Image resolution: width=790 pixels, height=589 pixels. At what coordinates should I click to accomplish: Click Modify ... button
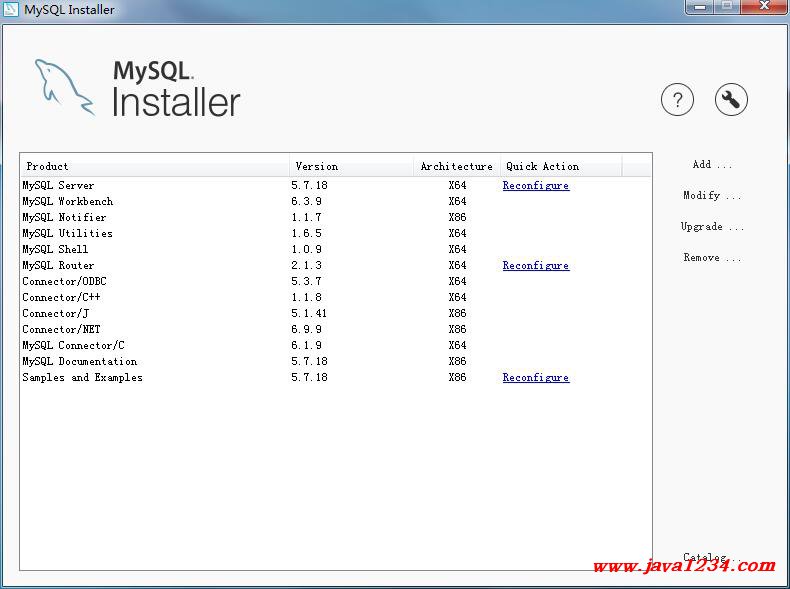[712, 195]
